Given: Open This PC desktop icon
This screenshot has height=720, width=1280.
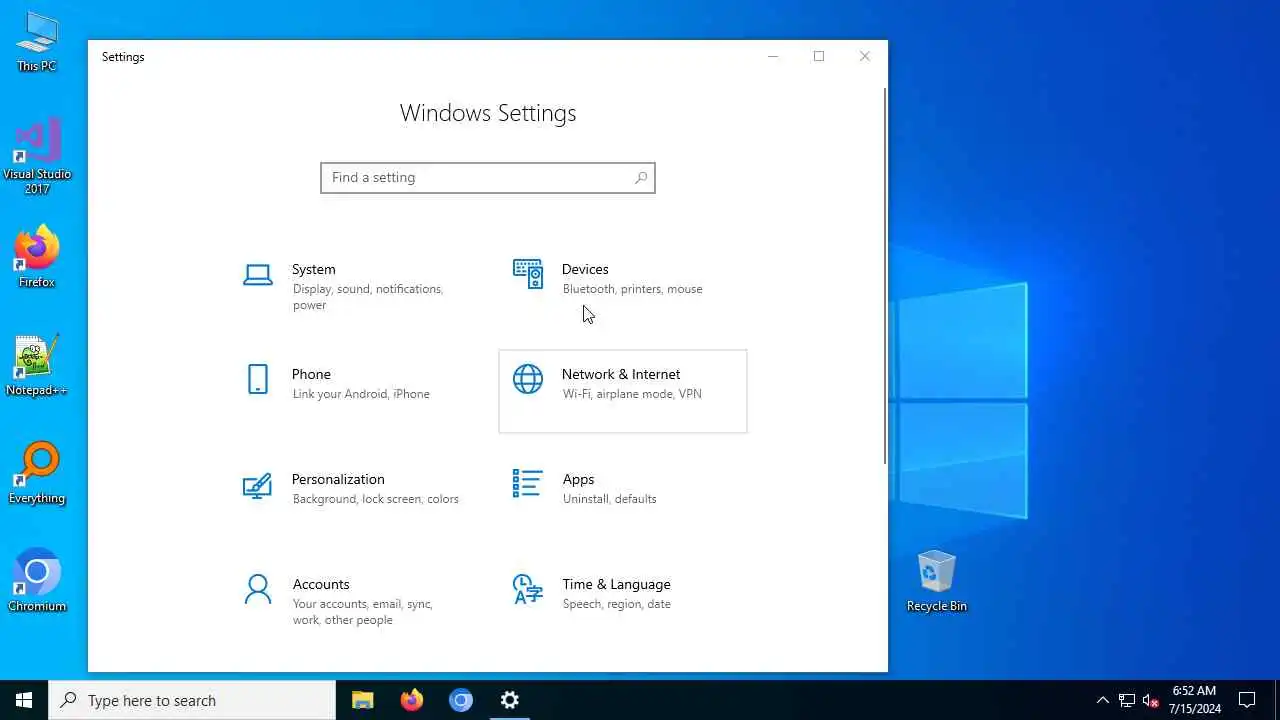Looking at the screenshot, I should (37, 42).
